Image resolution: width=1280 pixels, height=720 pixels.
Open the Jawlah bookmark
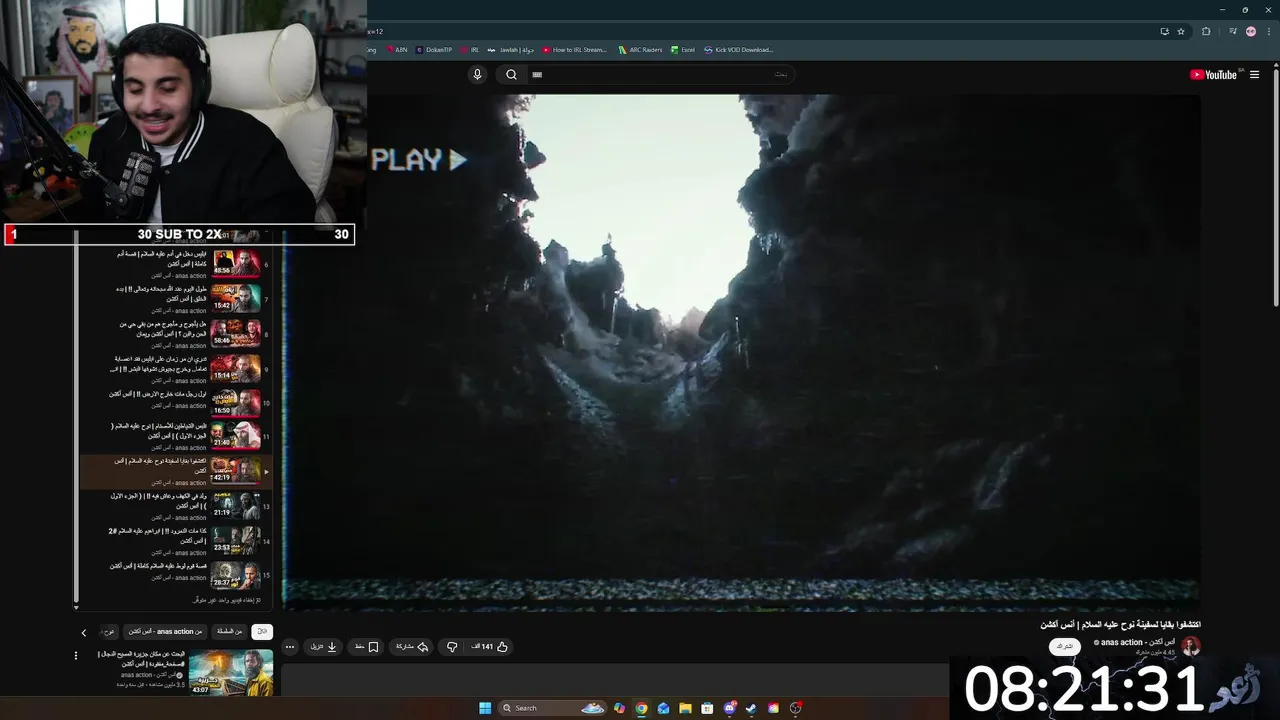pyautogui.click(x=511, y=49)
